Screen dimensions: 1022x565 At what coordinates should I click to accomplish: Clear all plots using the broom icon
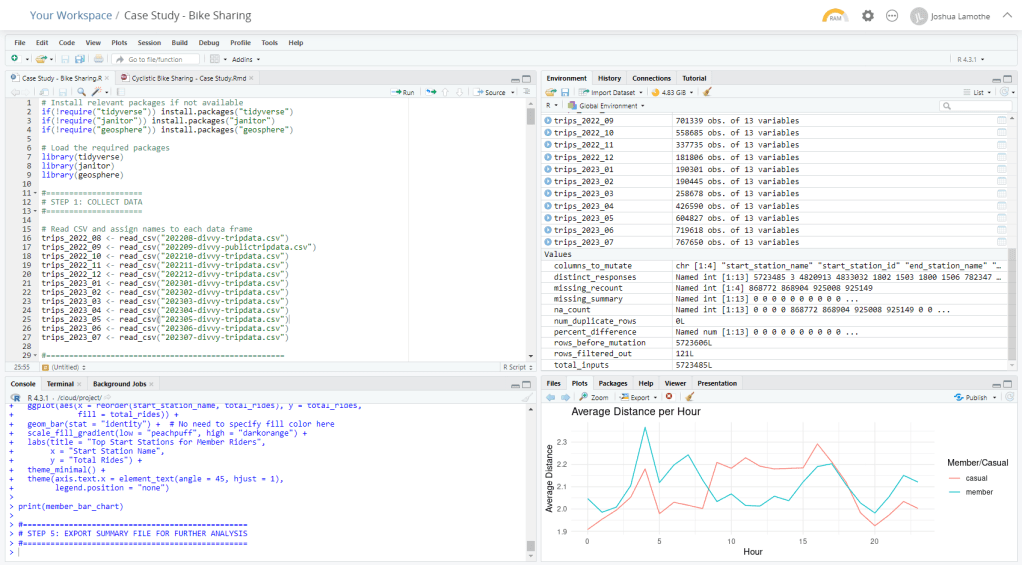tap(688, 397)
